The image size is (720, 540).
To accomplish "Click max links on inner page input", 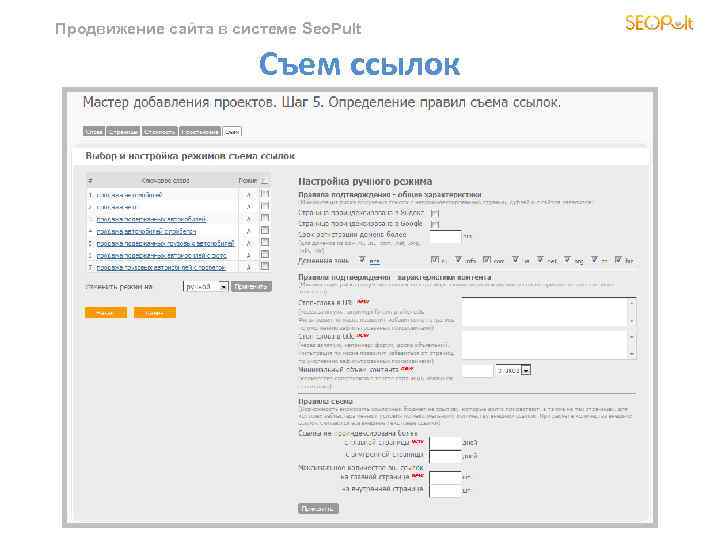I will click(445, 490).
